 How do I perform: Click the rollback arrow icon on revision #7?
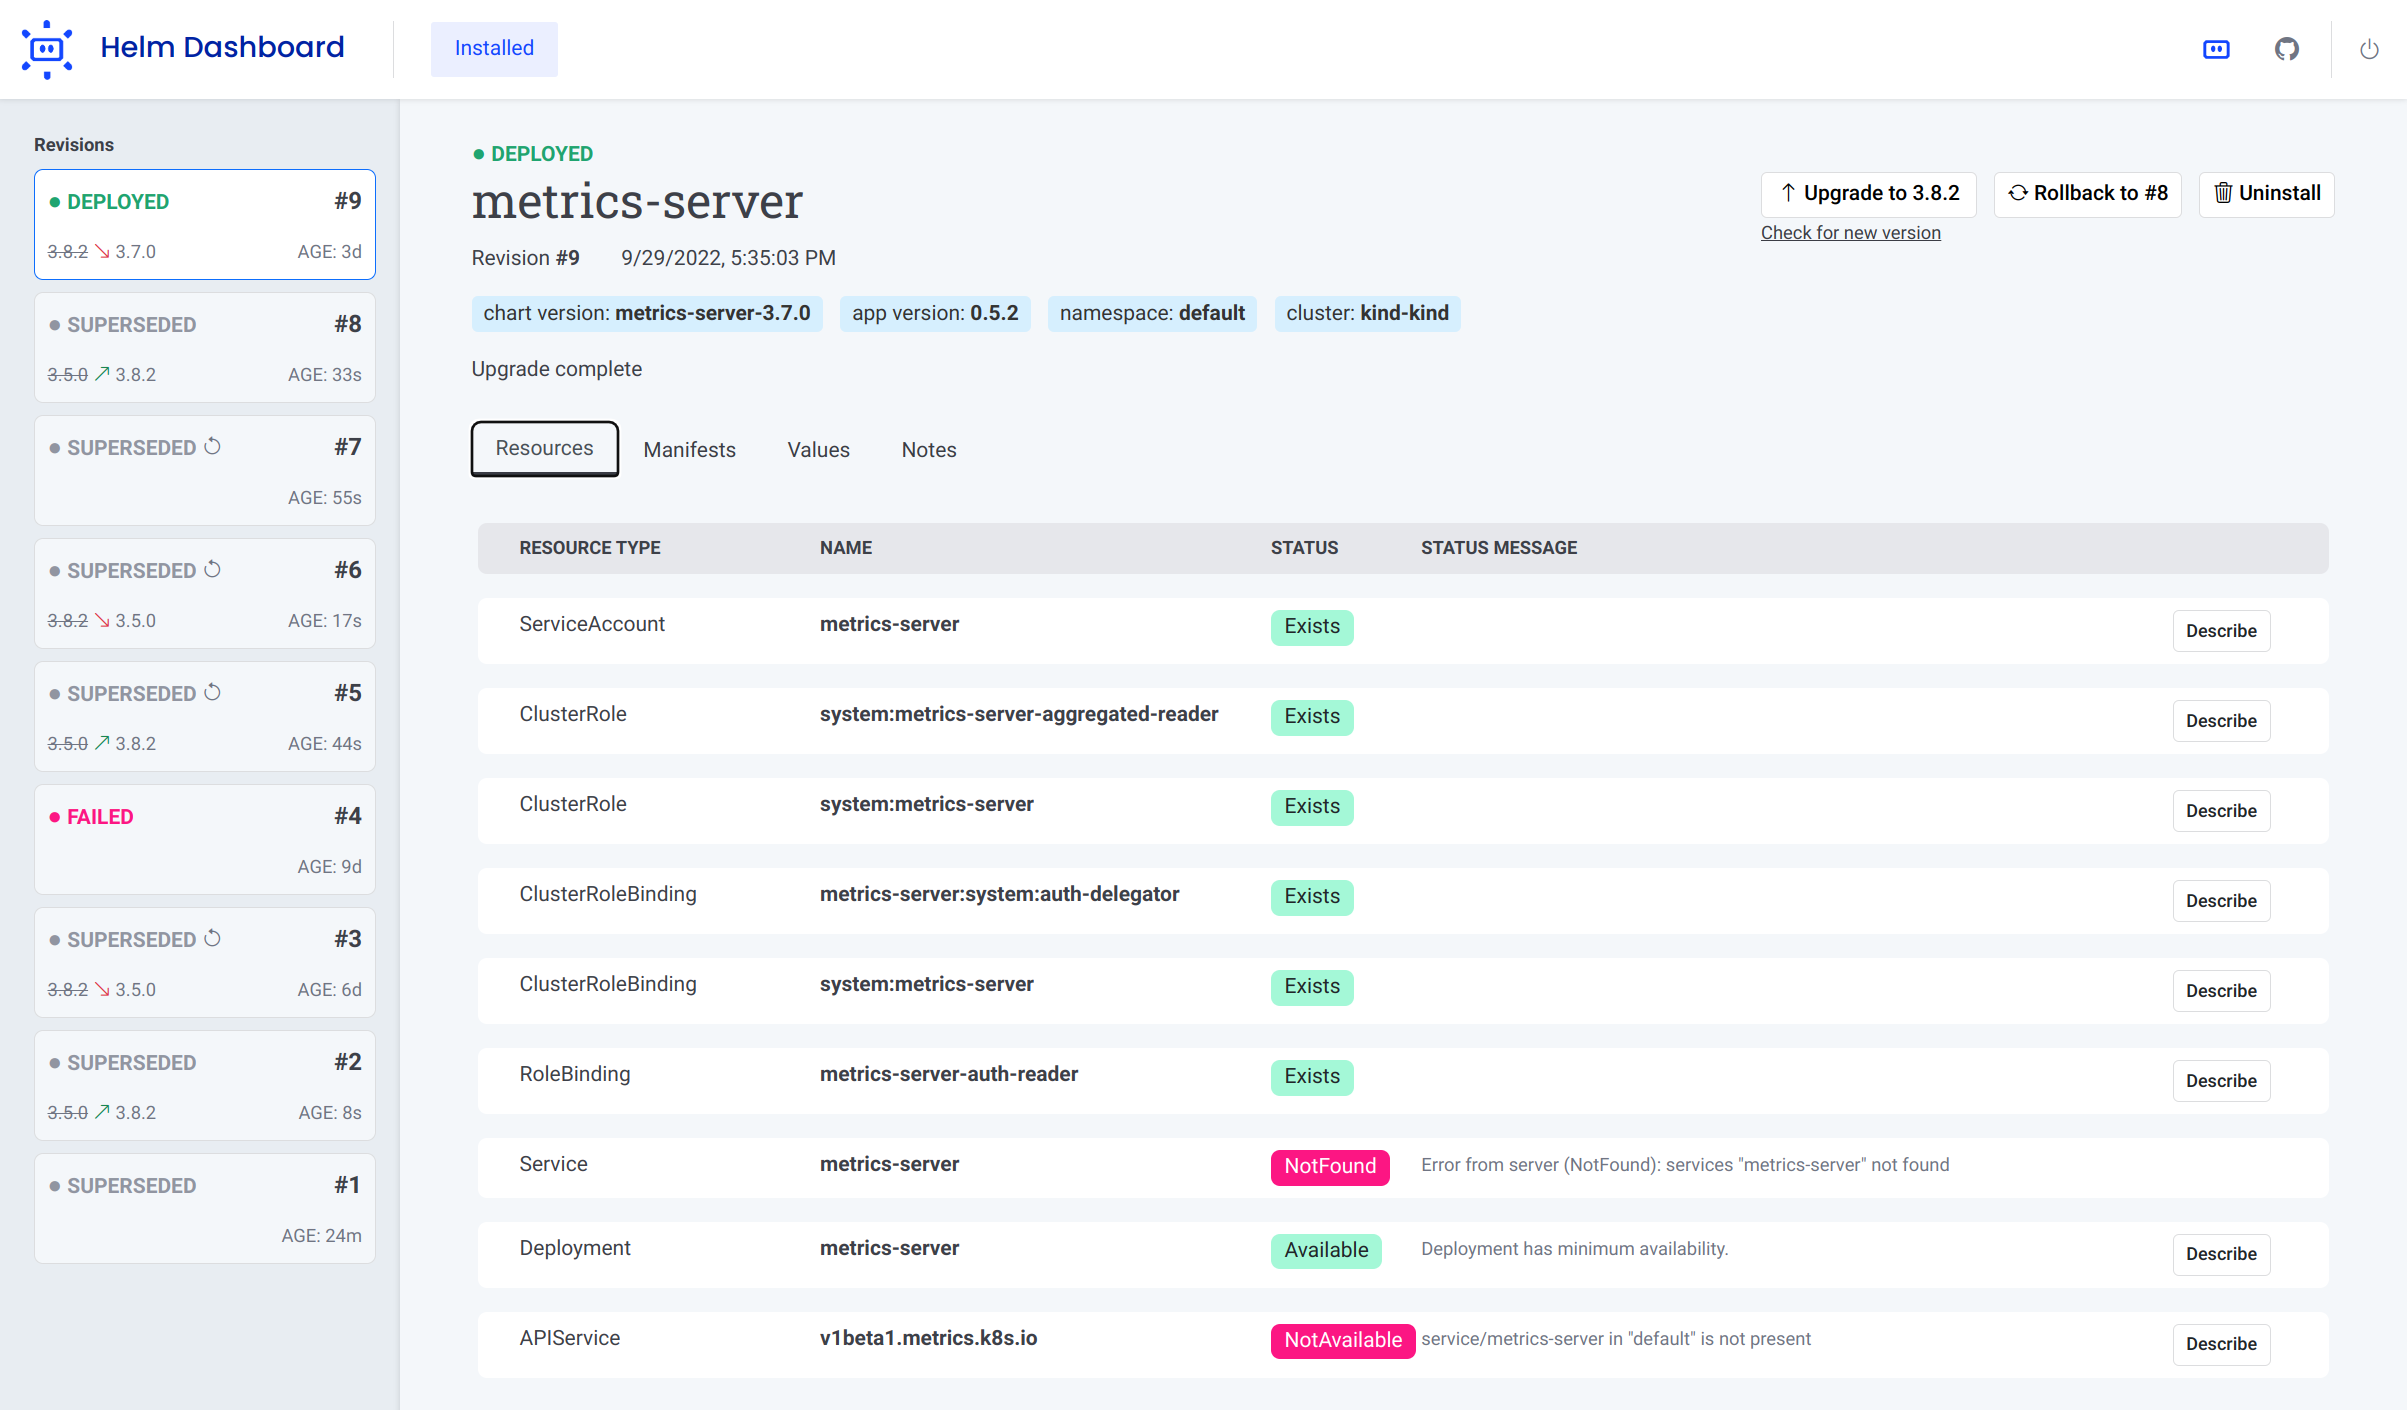pyautogui.click(x=213, y=446)
